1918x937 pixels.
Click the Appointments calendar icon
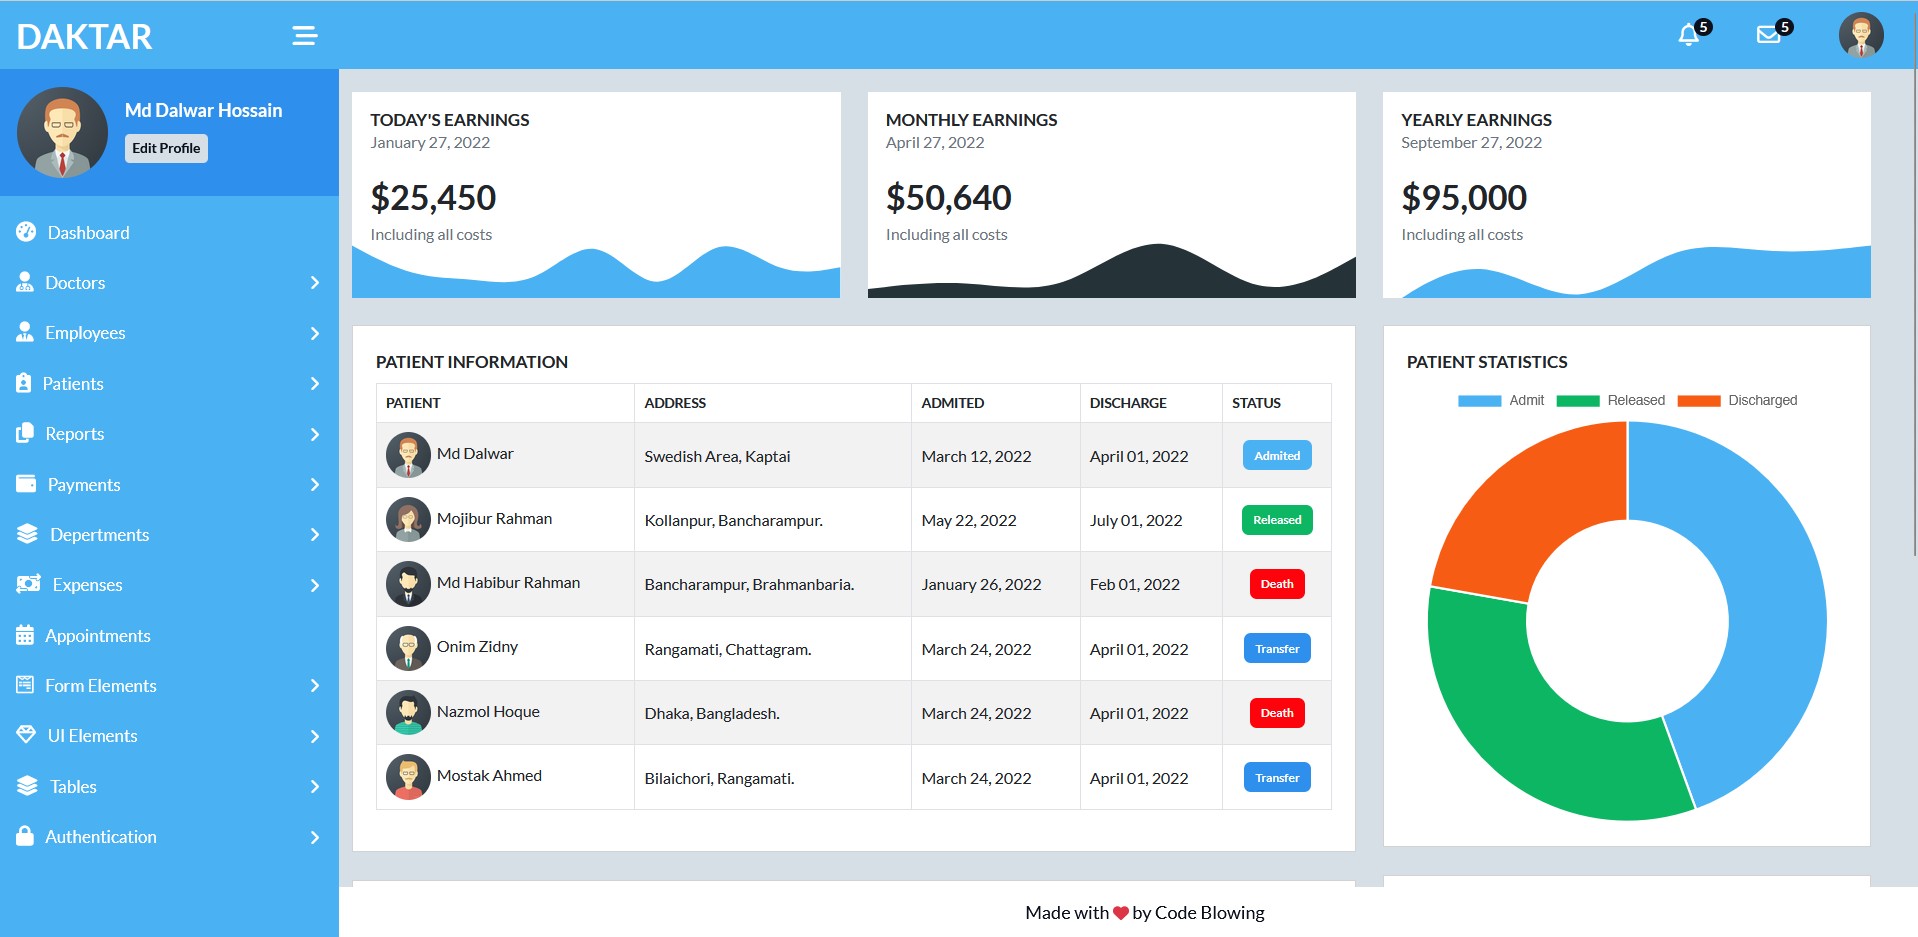pos(25,636)
